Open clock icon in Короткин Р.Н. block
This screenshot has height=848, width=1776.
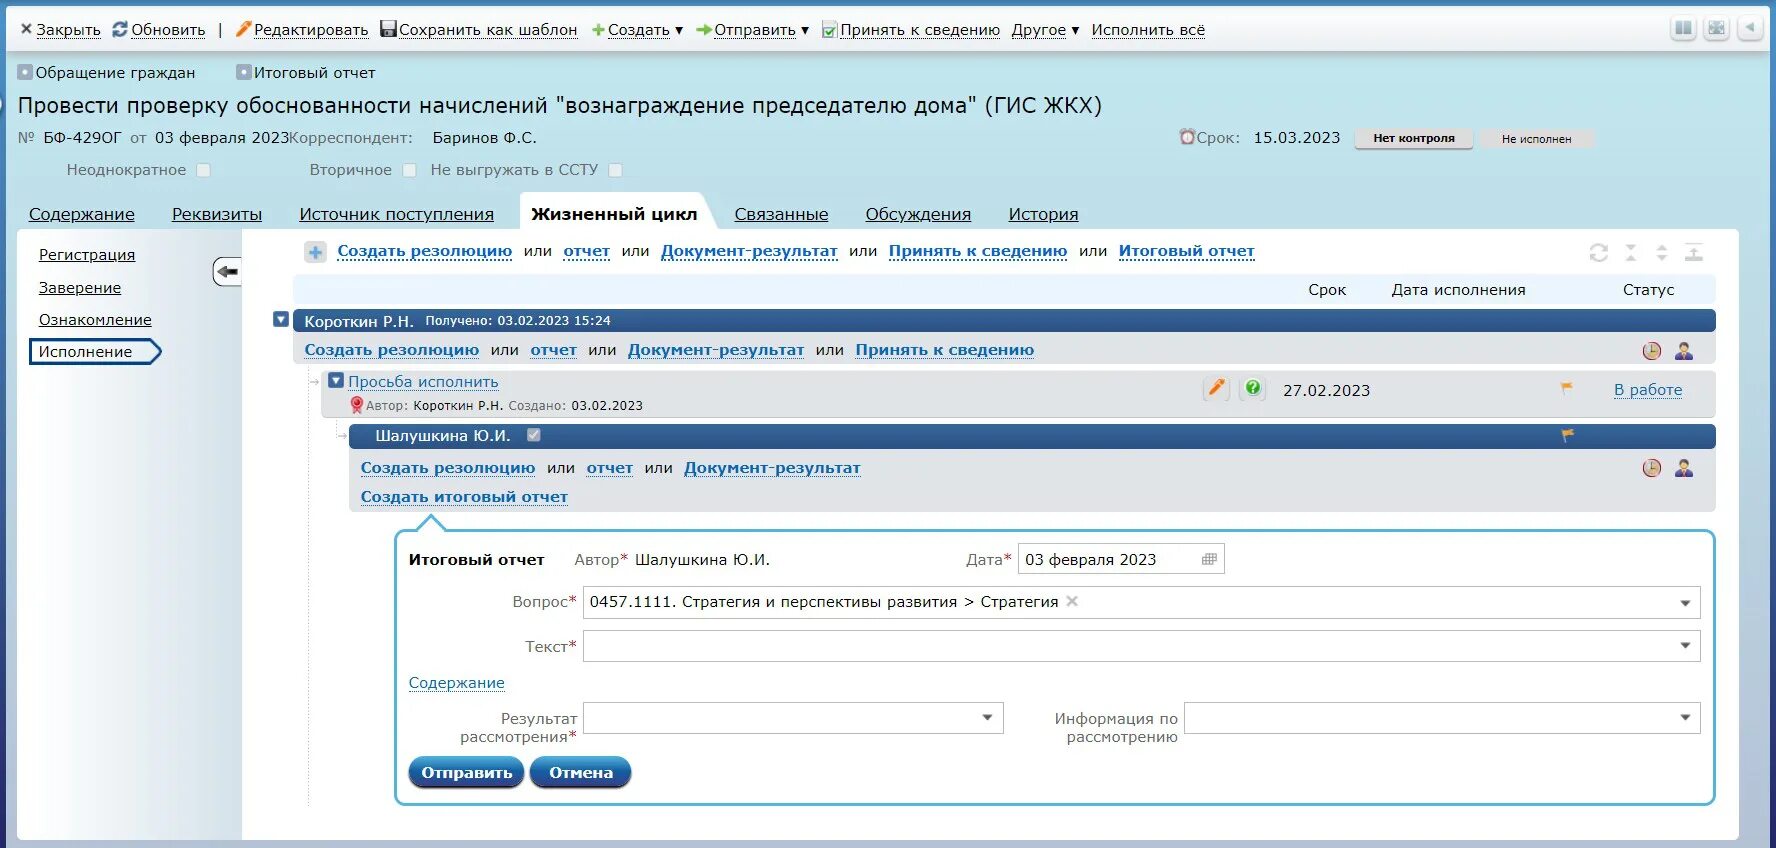coord(1652,351)
